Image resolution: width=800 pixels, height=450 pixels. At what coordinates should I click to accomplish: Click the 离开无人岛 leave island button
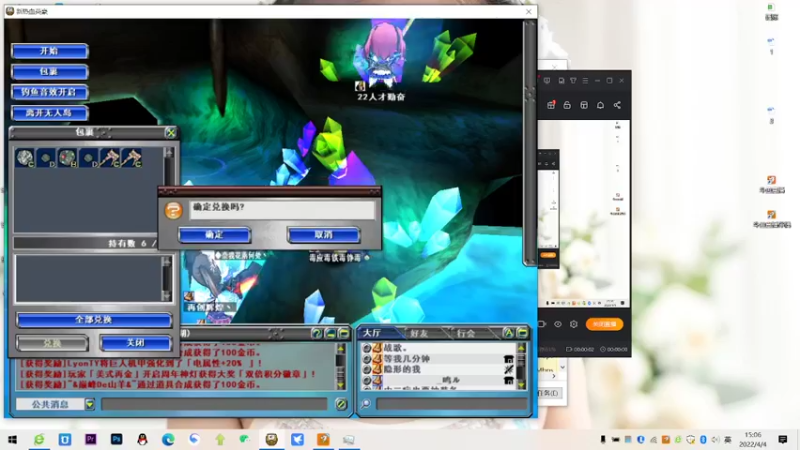[49, 113]
